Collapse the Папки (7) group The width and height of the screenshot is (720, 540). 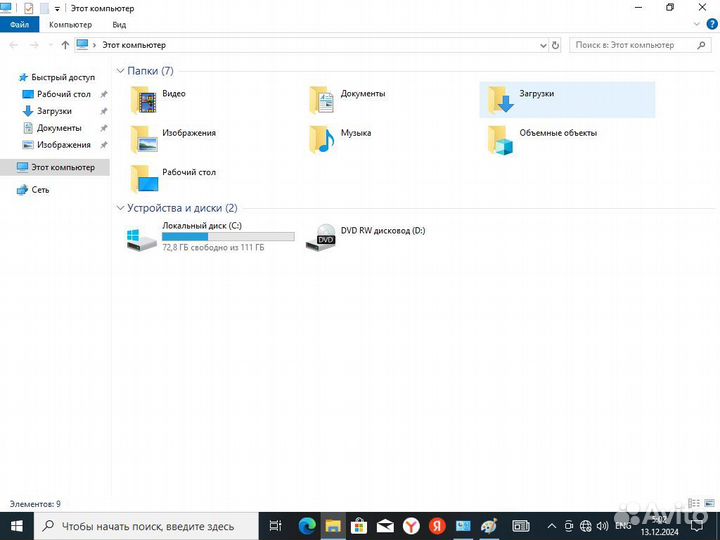[x=120, y=71]
